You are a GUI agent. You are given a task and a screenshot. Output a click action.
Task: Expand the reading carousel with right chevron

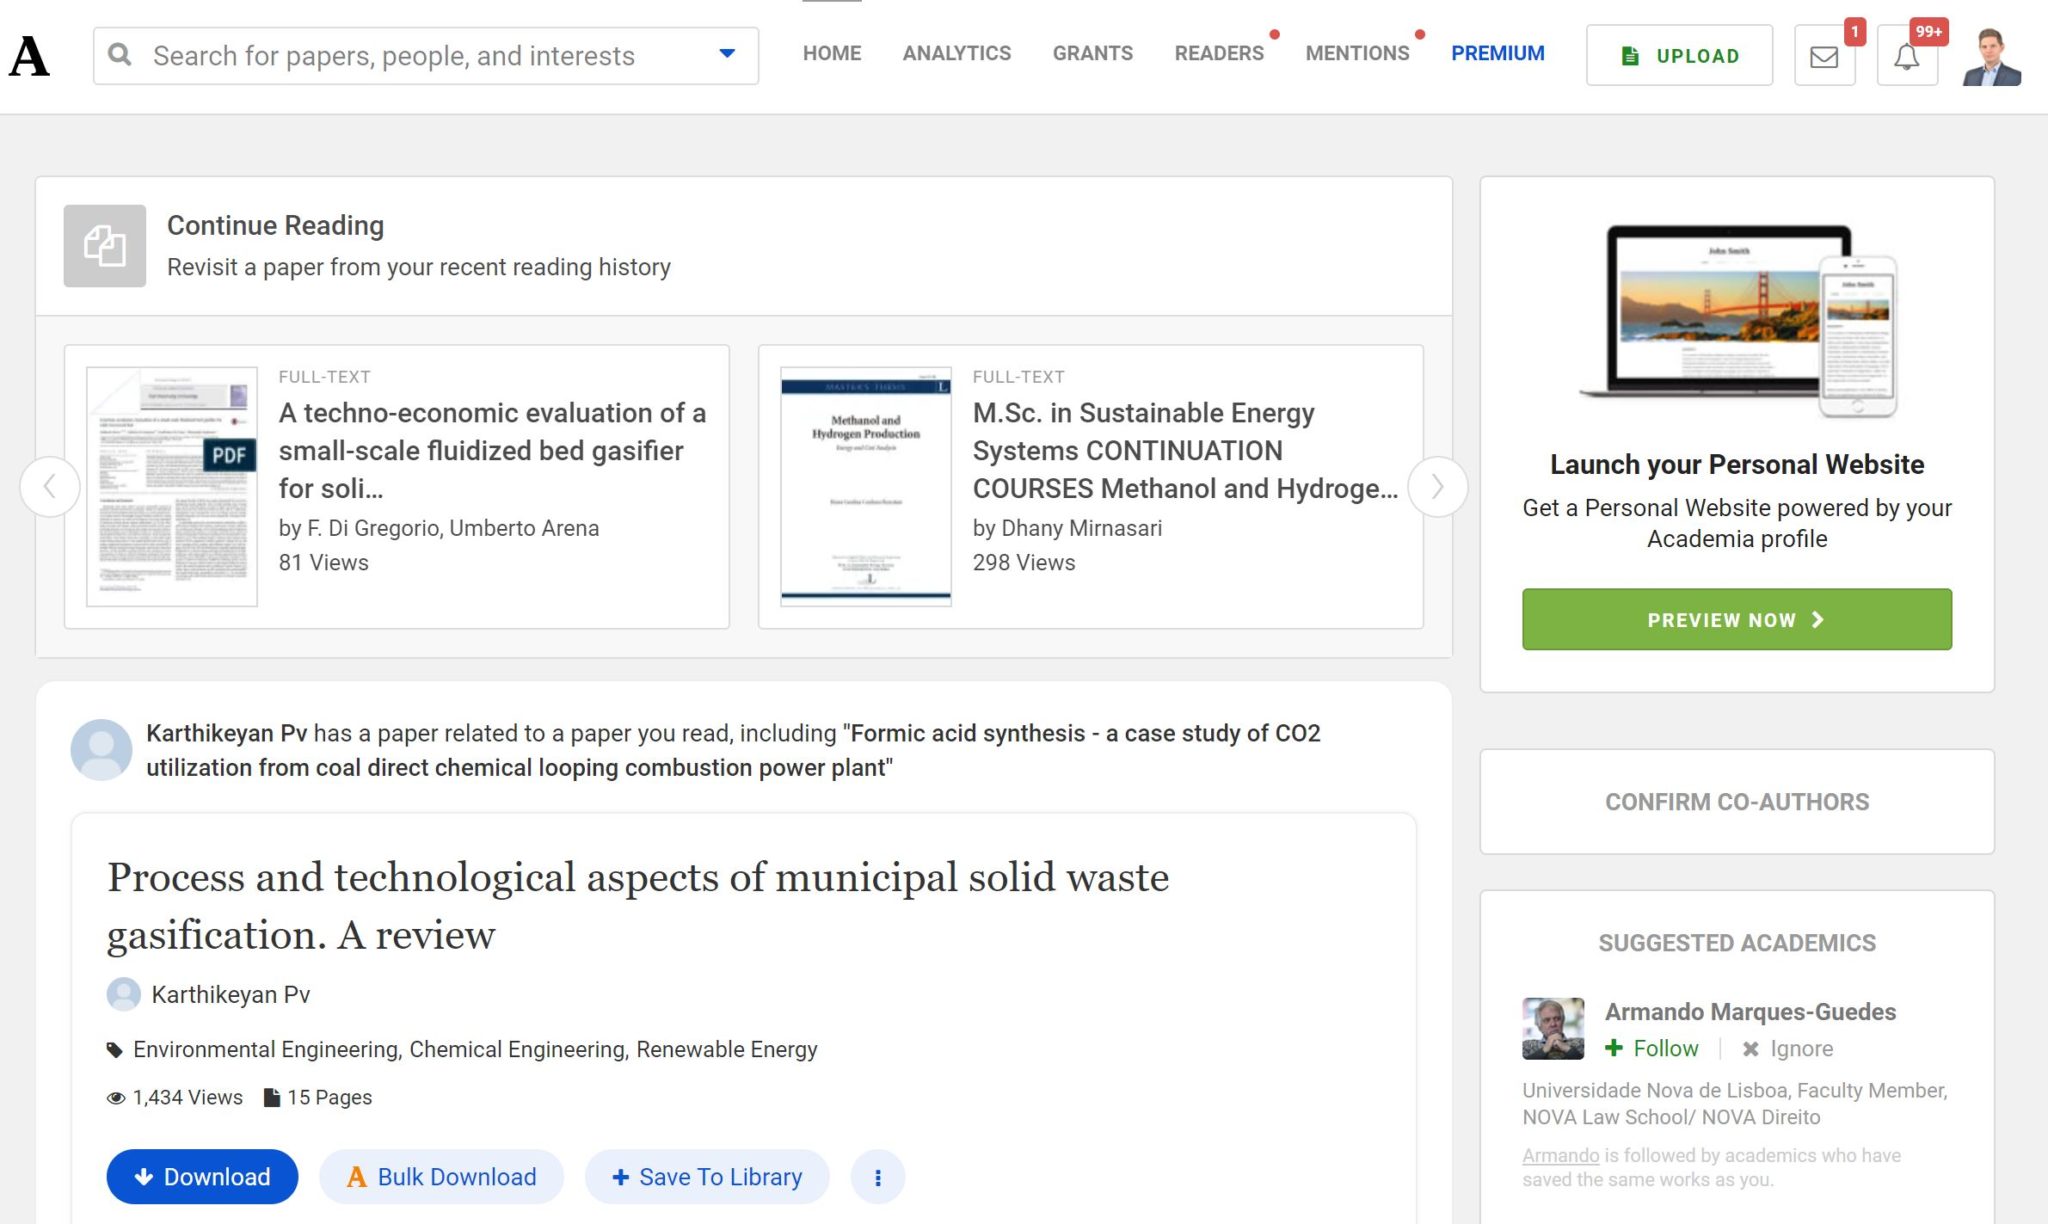[x=1437, y=487]
